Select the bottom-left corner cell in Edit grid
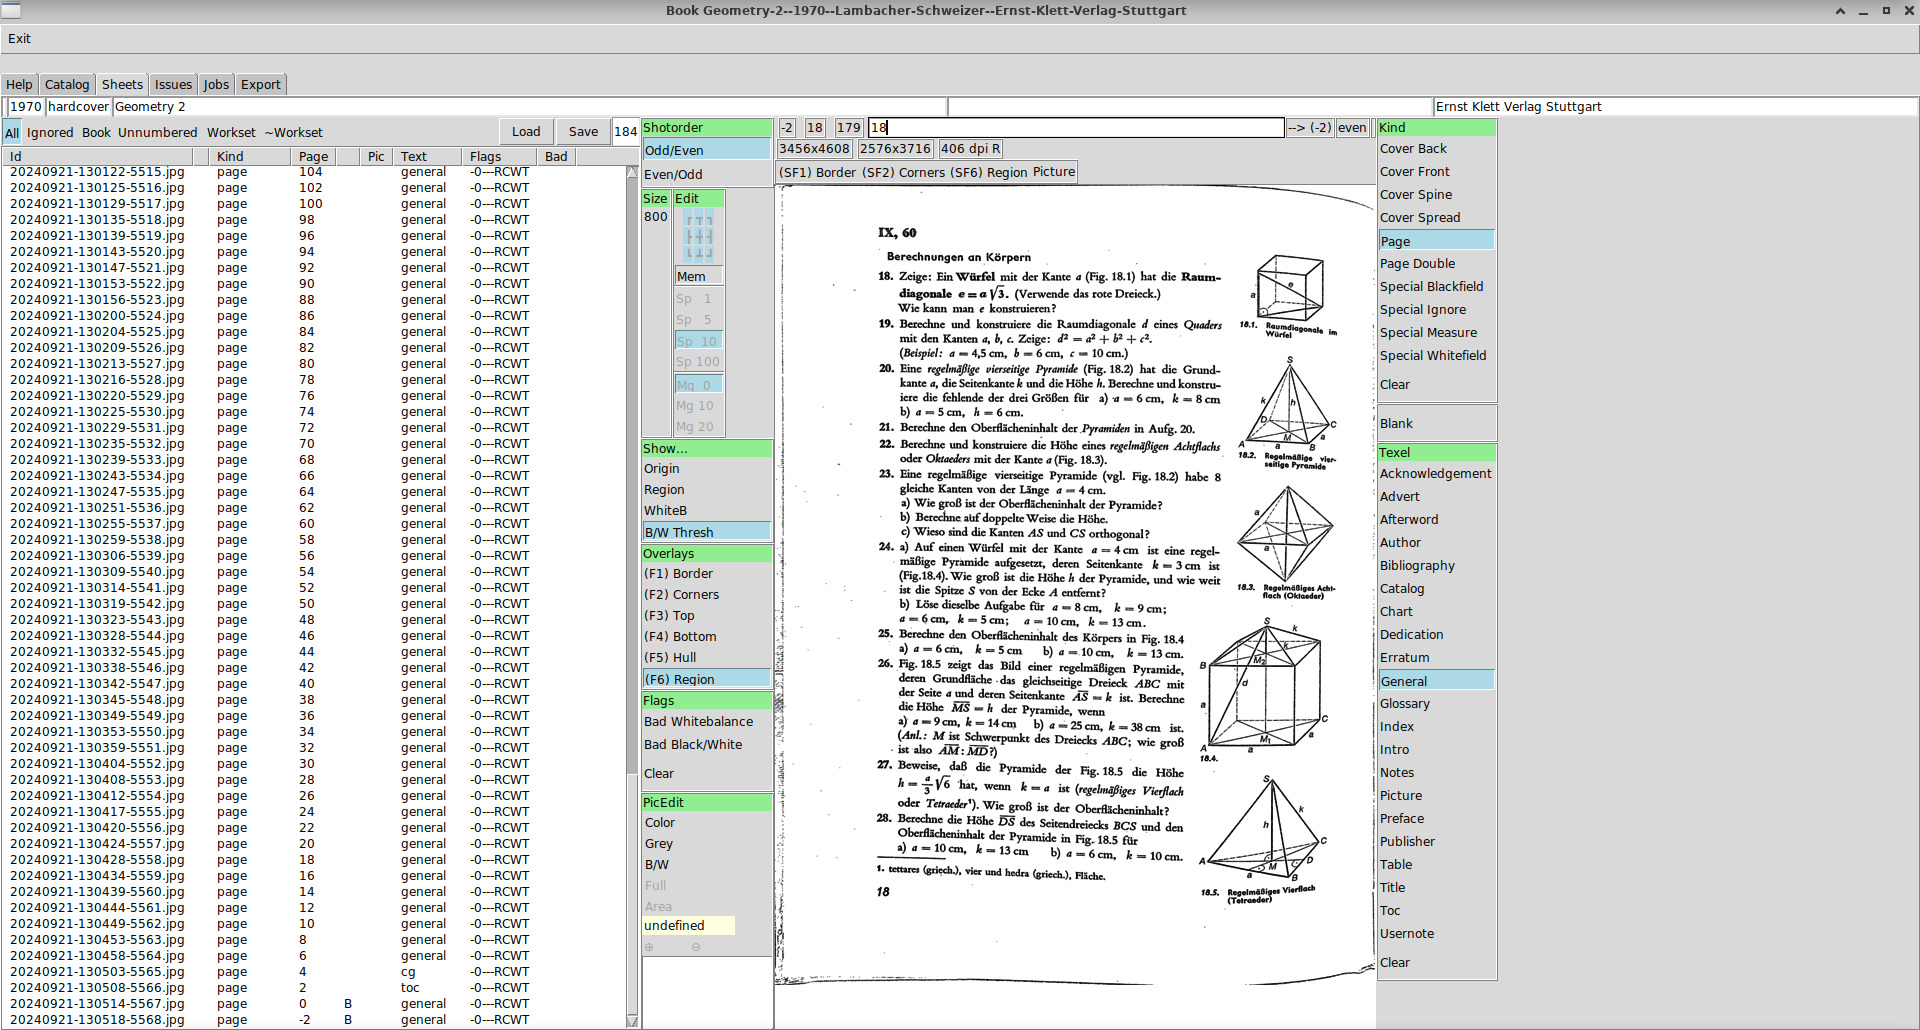The height and width of the screenshot is (1030, 1920). click(x=688, y=253)
